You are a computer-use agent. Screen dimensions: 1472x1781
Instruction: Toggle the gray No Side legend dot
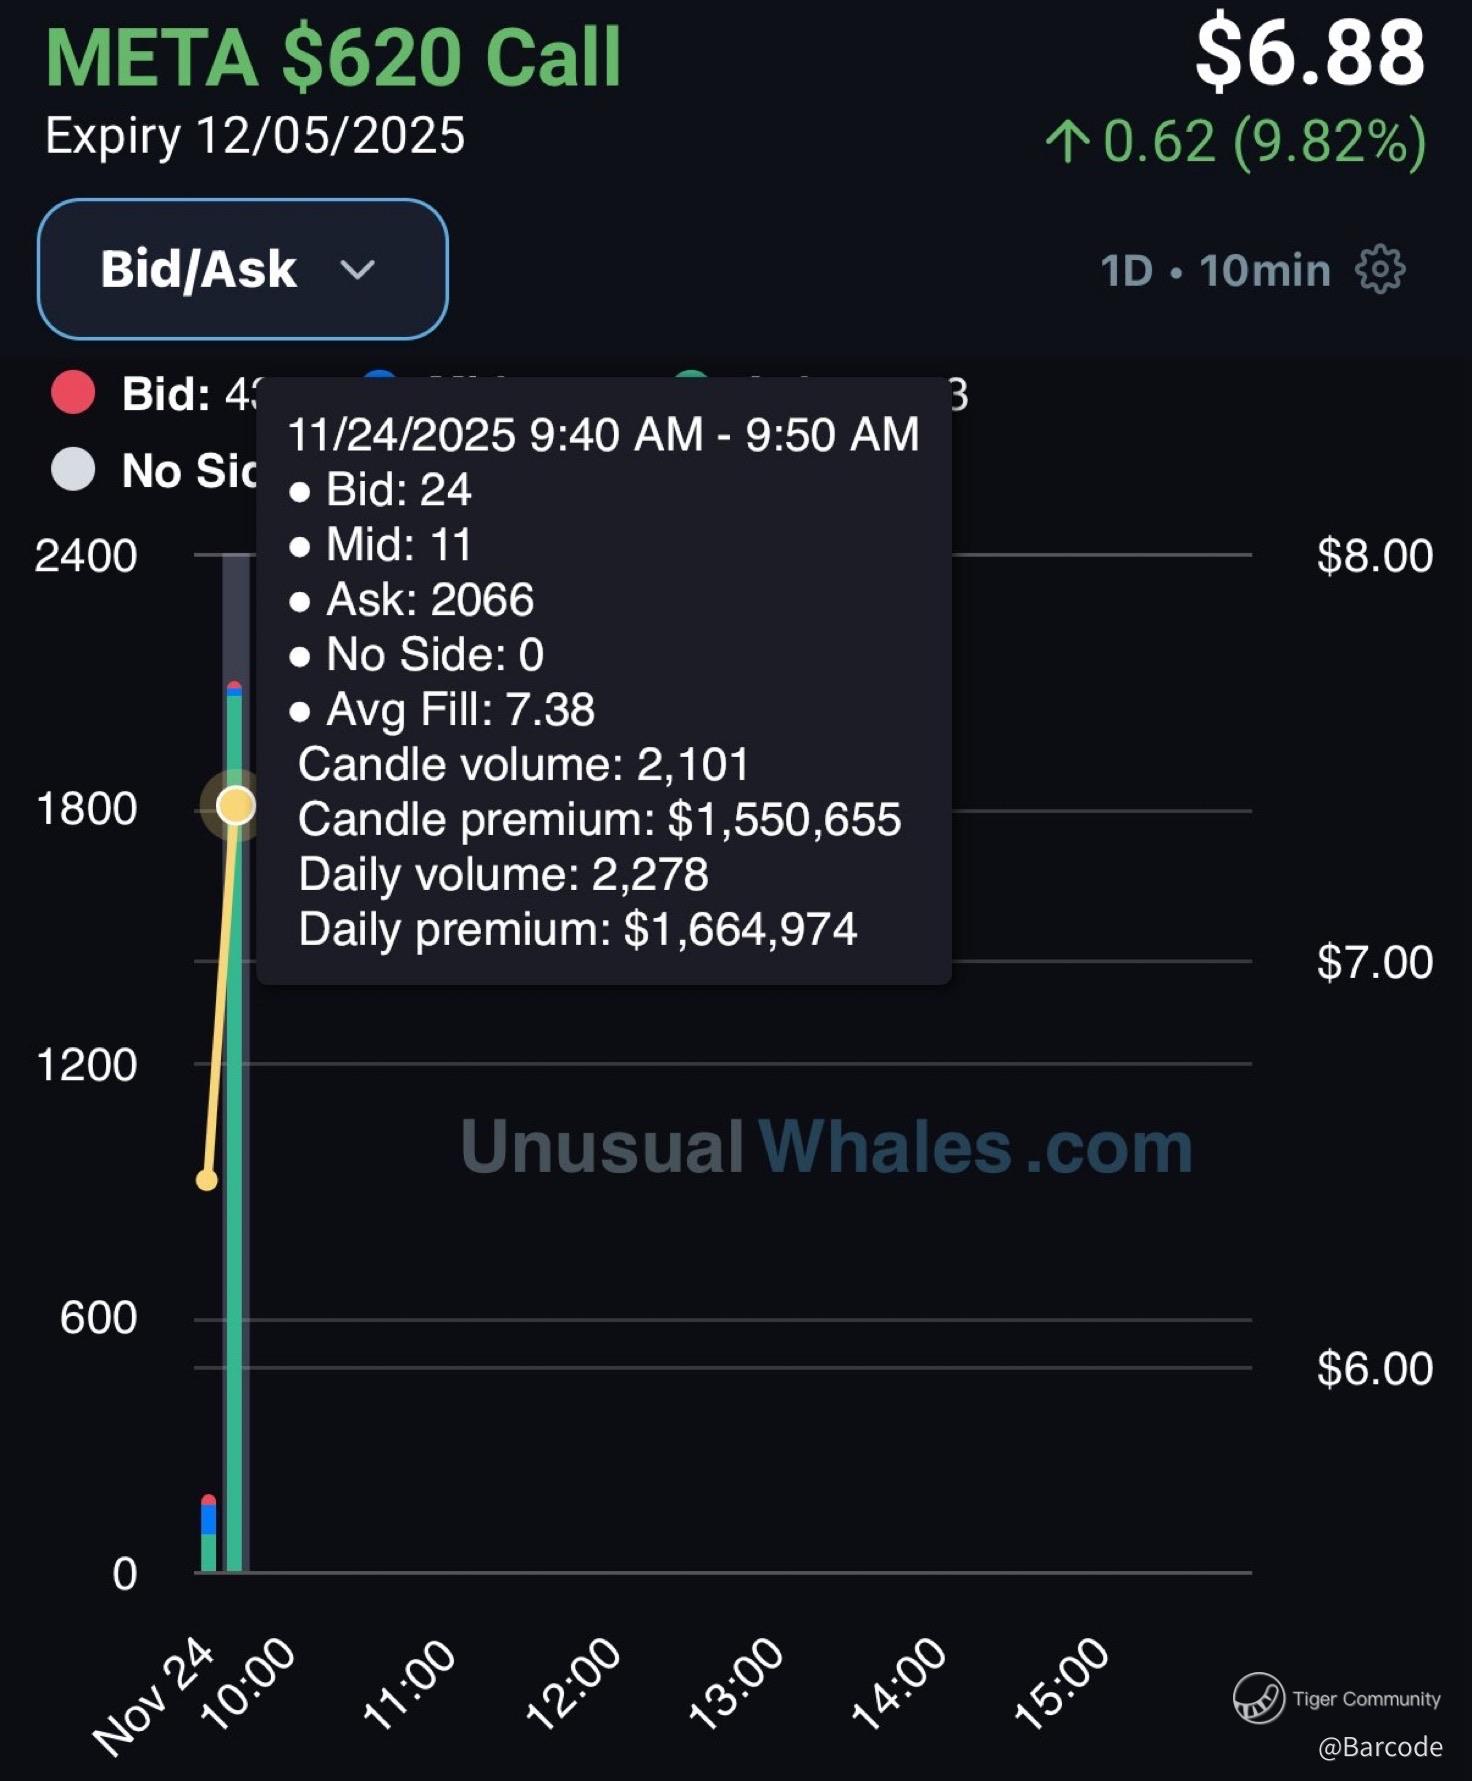pos(73,470)
